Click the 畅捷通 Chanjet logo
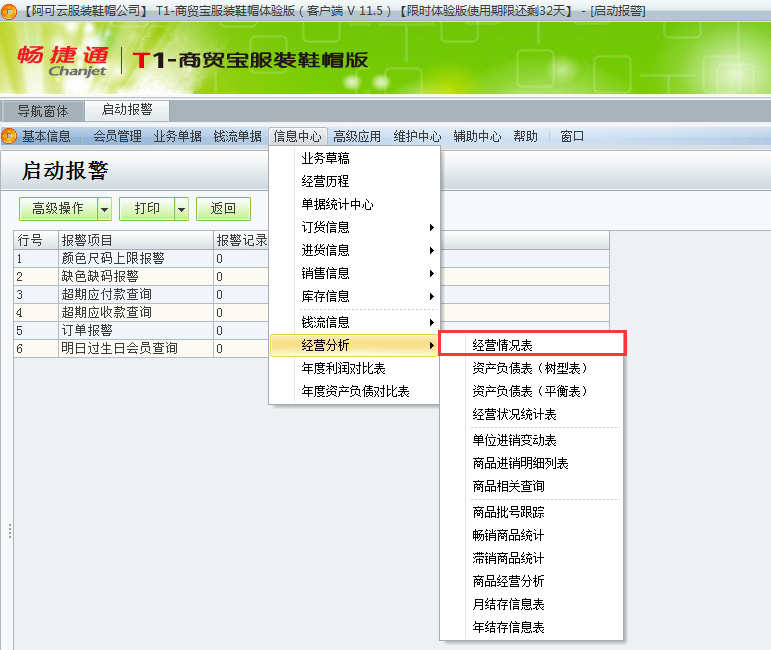 click(63, 61)
